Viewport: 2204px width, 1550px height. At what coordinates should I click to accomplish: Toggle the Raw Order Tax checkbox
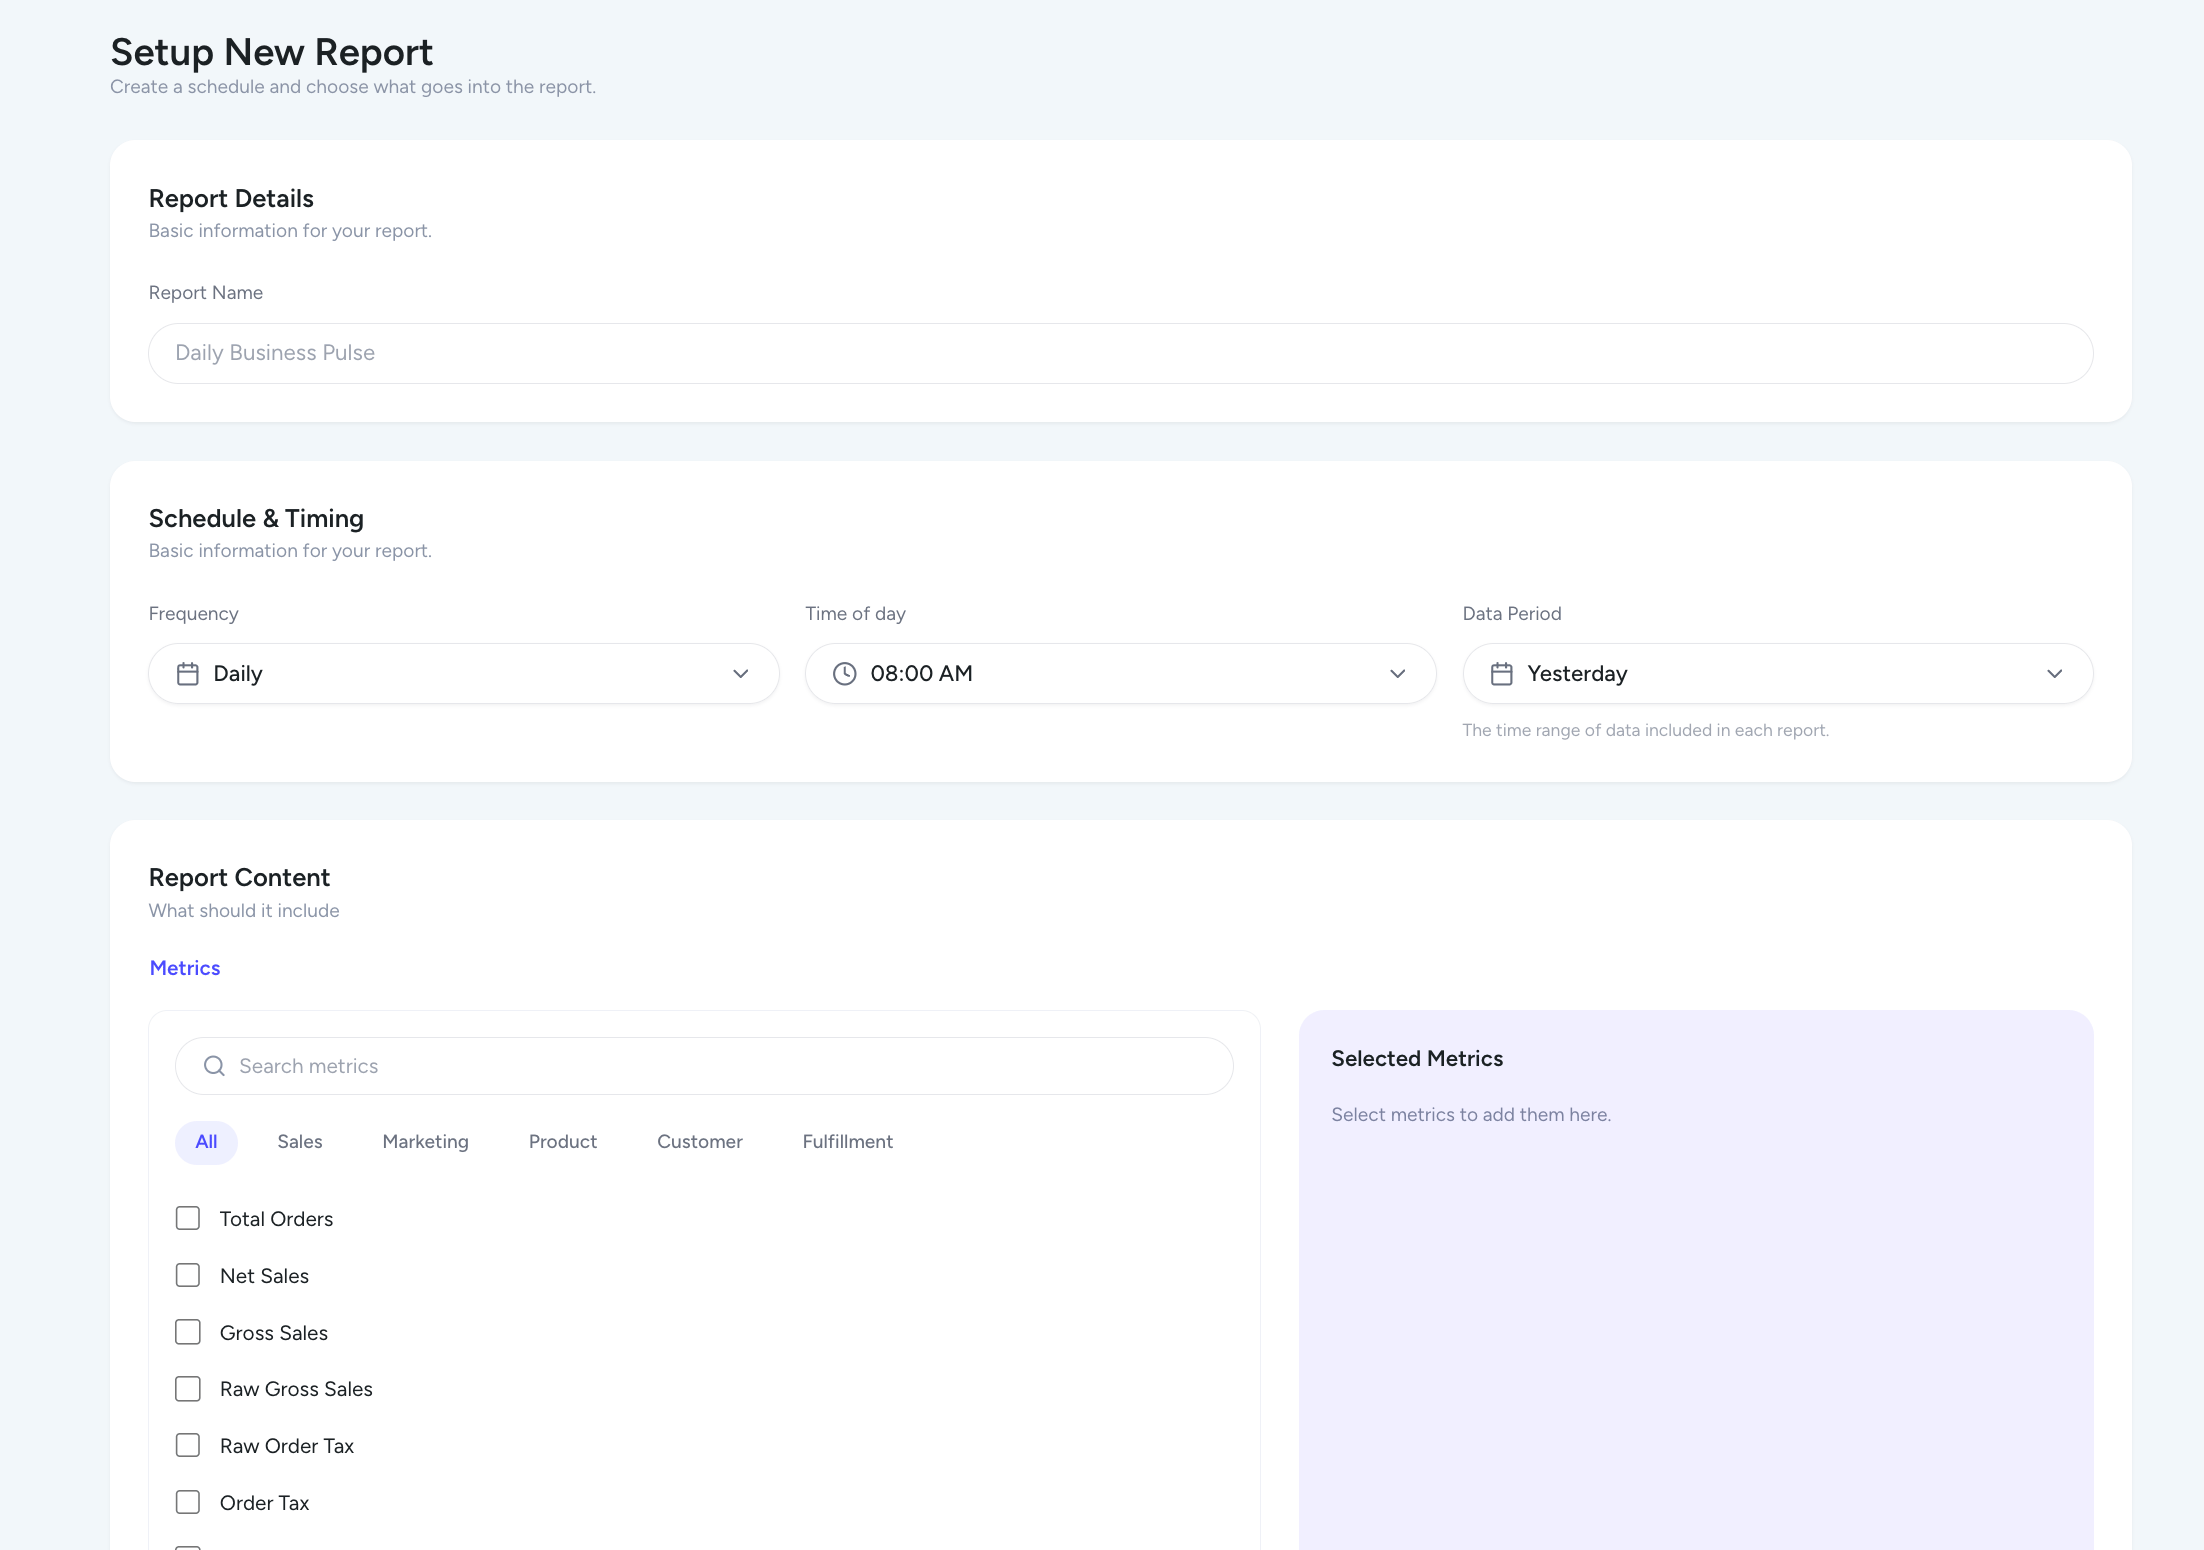pos(188,1445)
